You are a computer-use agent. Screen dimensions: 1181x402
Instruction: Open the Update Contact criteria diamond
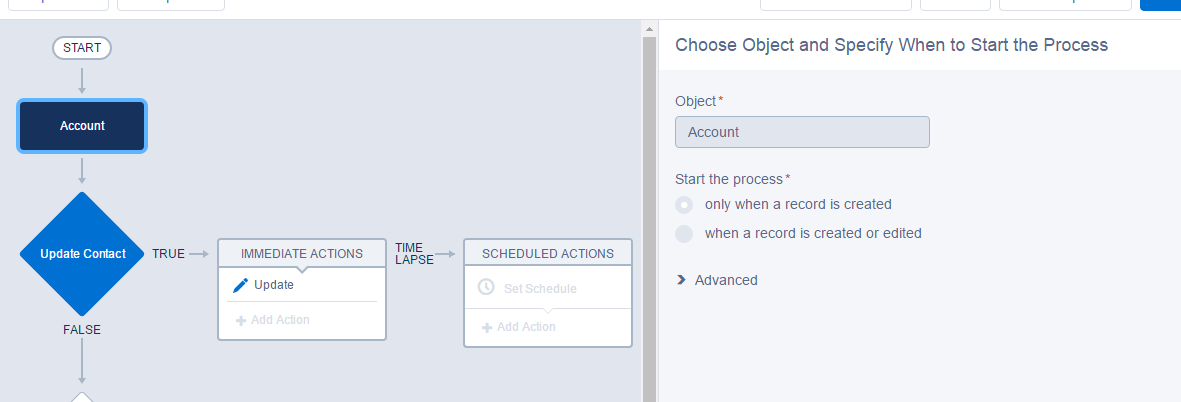click(83, 254)
